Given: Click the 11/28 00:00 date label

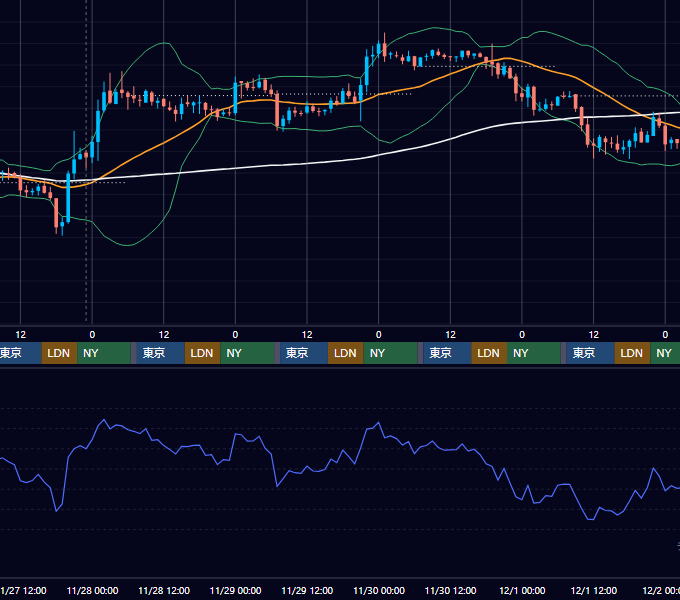Looking at the screenshot, I should pos(92,590).
